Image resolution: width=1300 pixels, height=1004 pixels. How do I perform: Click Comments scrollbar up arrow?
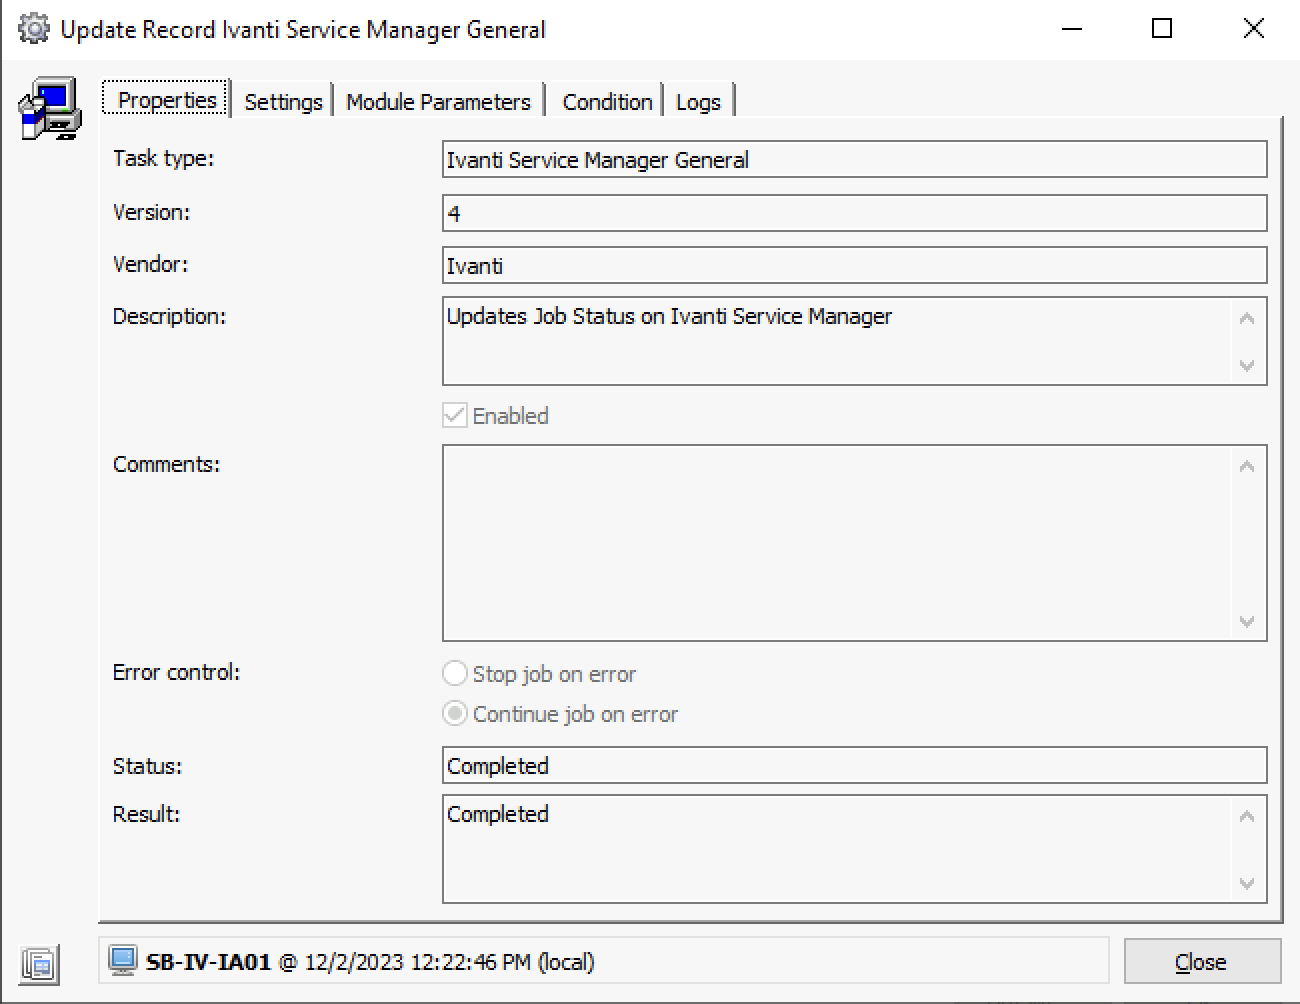pyautogui.click(x=1247, y=467)
